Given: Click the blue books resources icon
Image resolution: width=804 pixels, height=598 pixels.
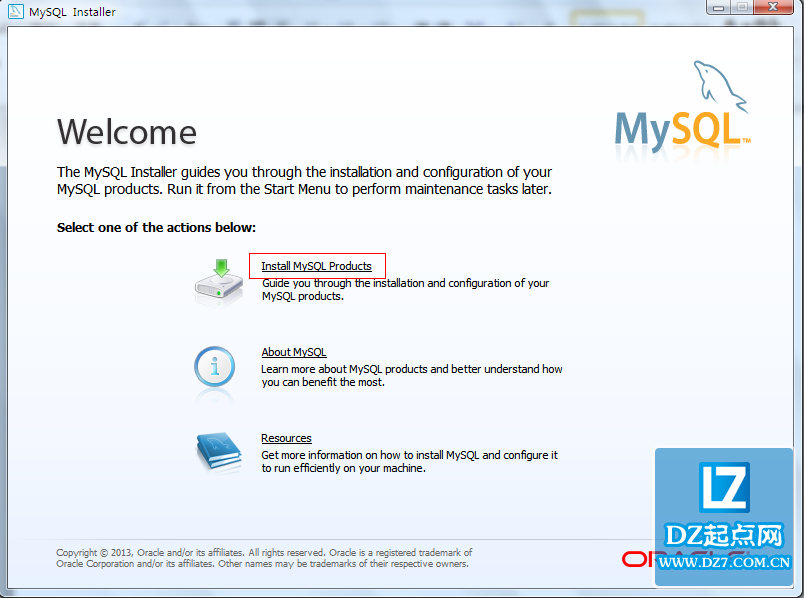Looking at the screenshot, I should click(219, 451).
